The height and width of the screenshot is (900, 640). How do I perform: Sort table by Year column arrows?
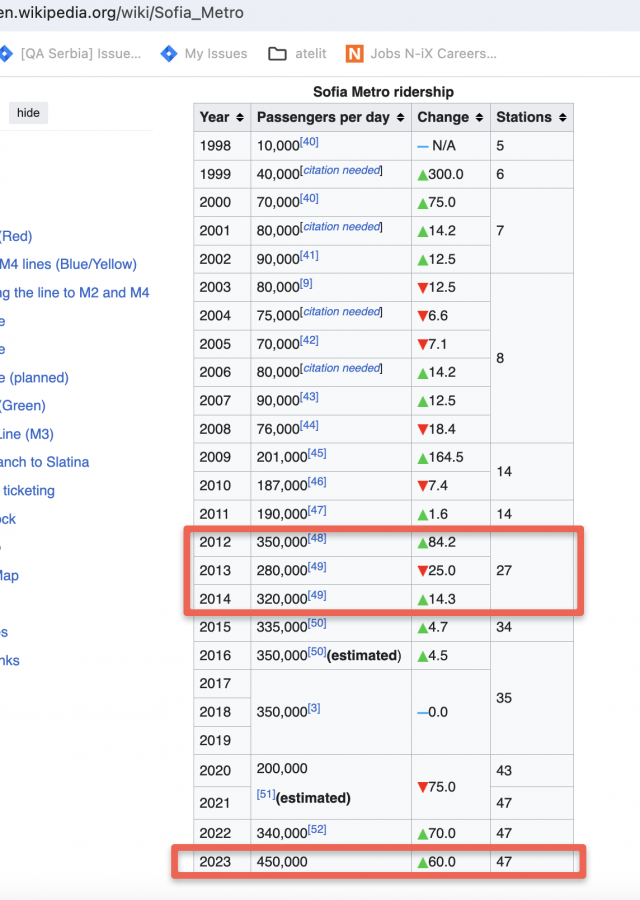pos(239,117)
